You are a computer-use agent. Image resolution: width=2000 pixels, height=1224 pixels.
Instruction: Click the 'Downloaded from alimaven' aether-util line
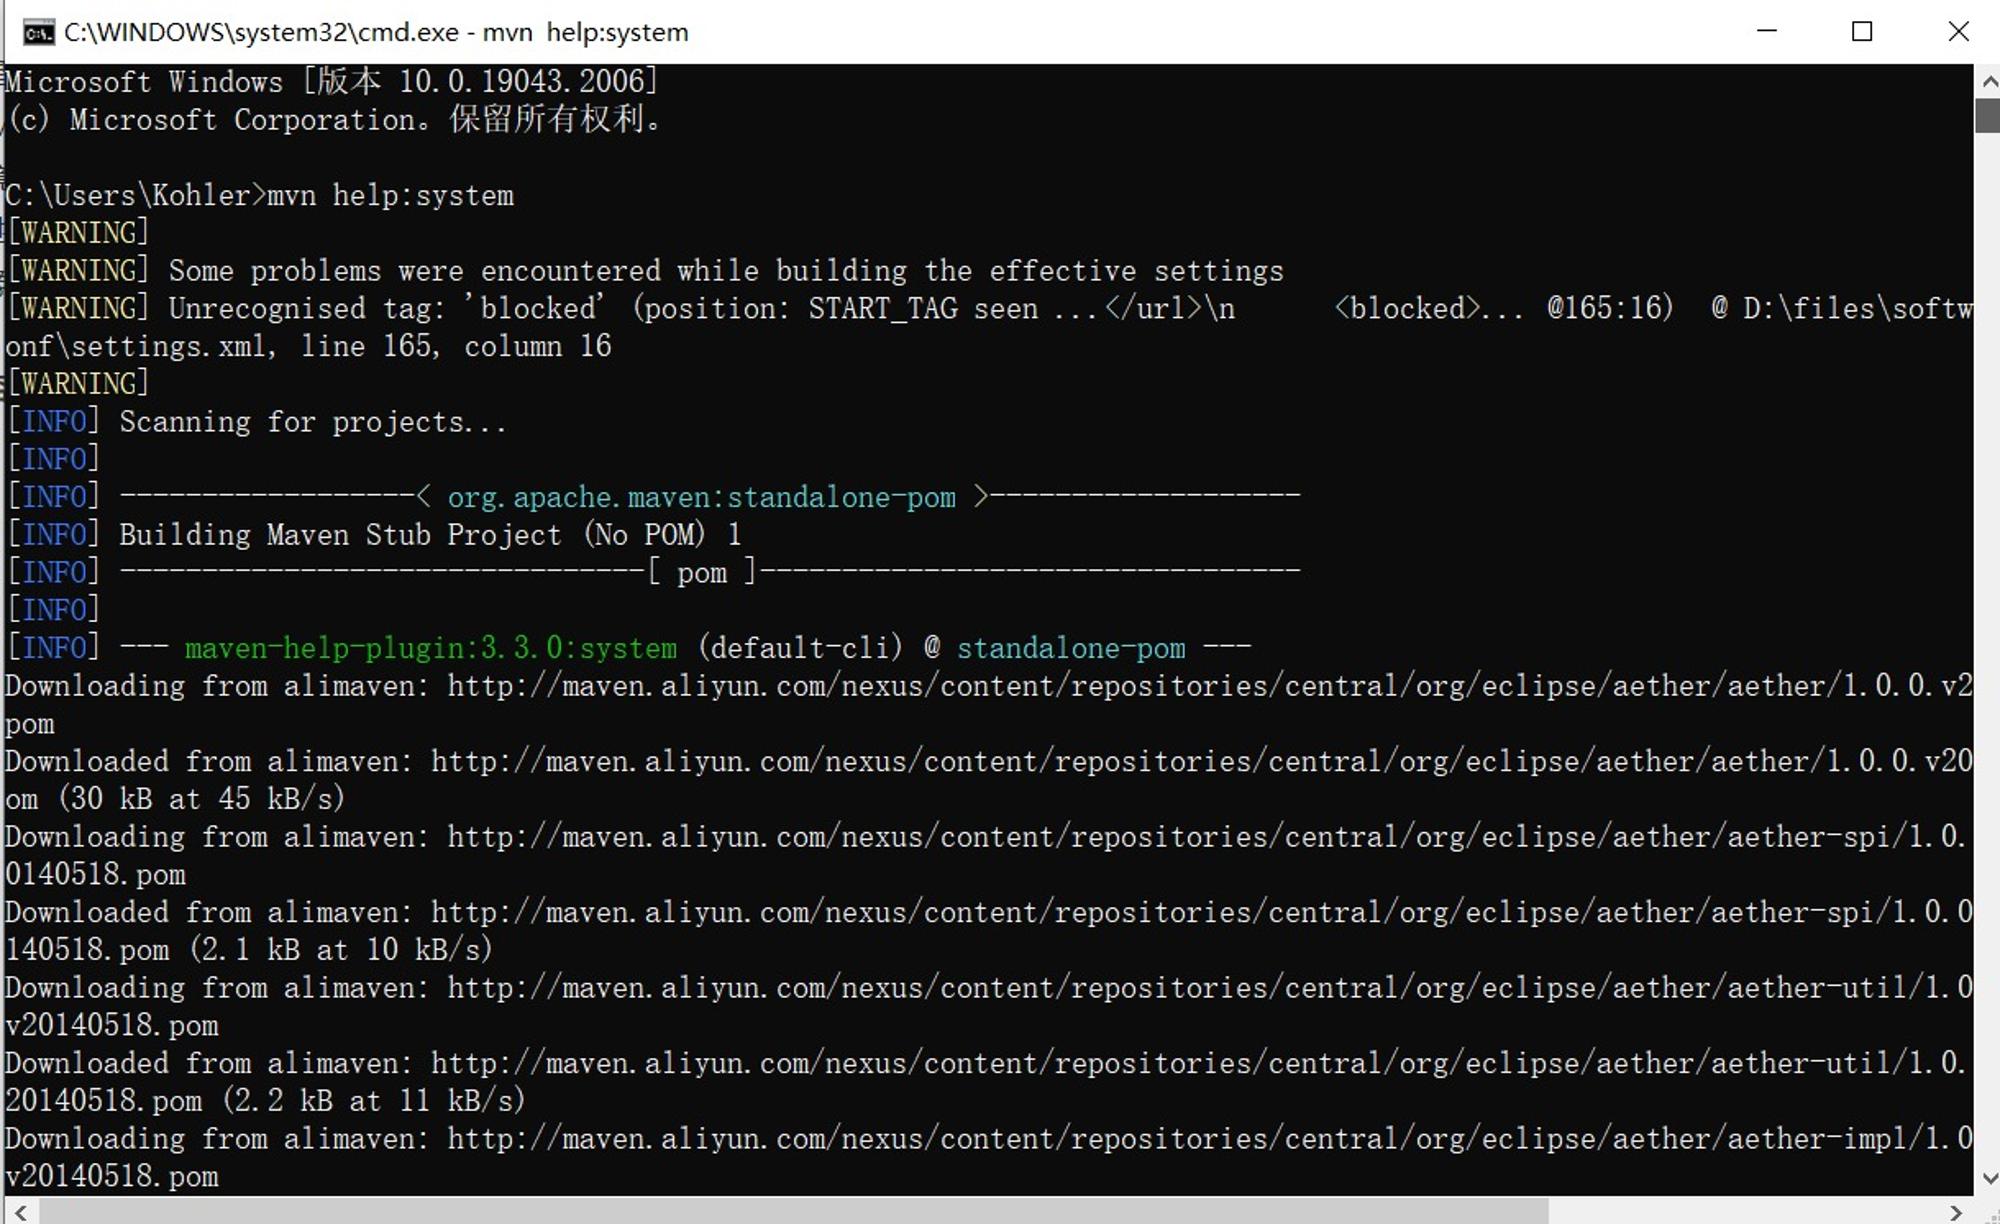click(x=988, y=1062)
